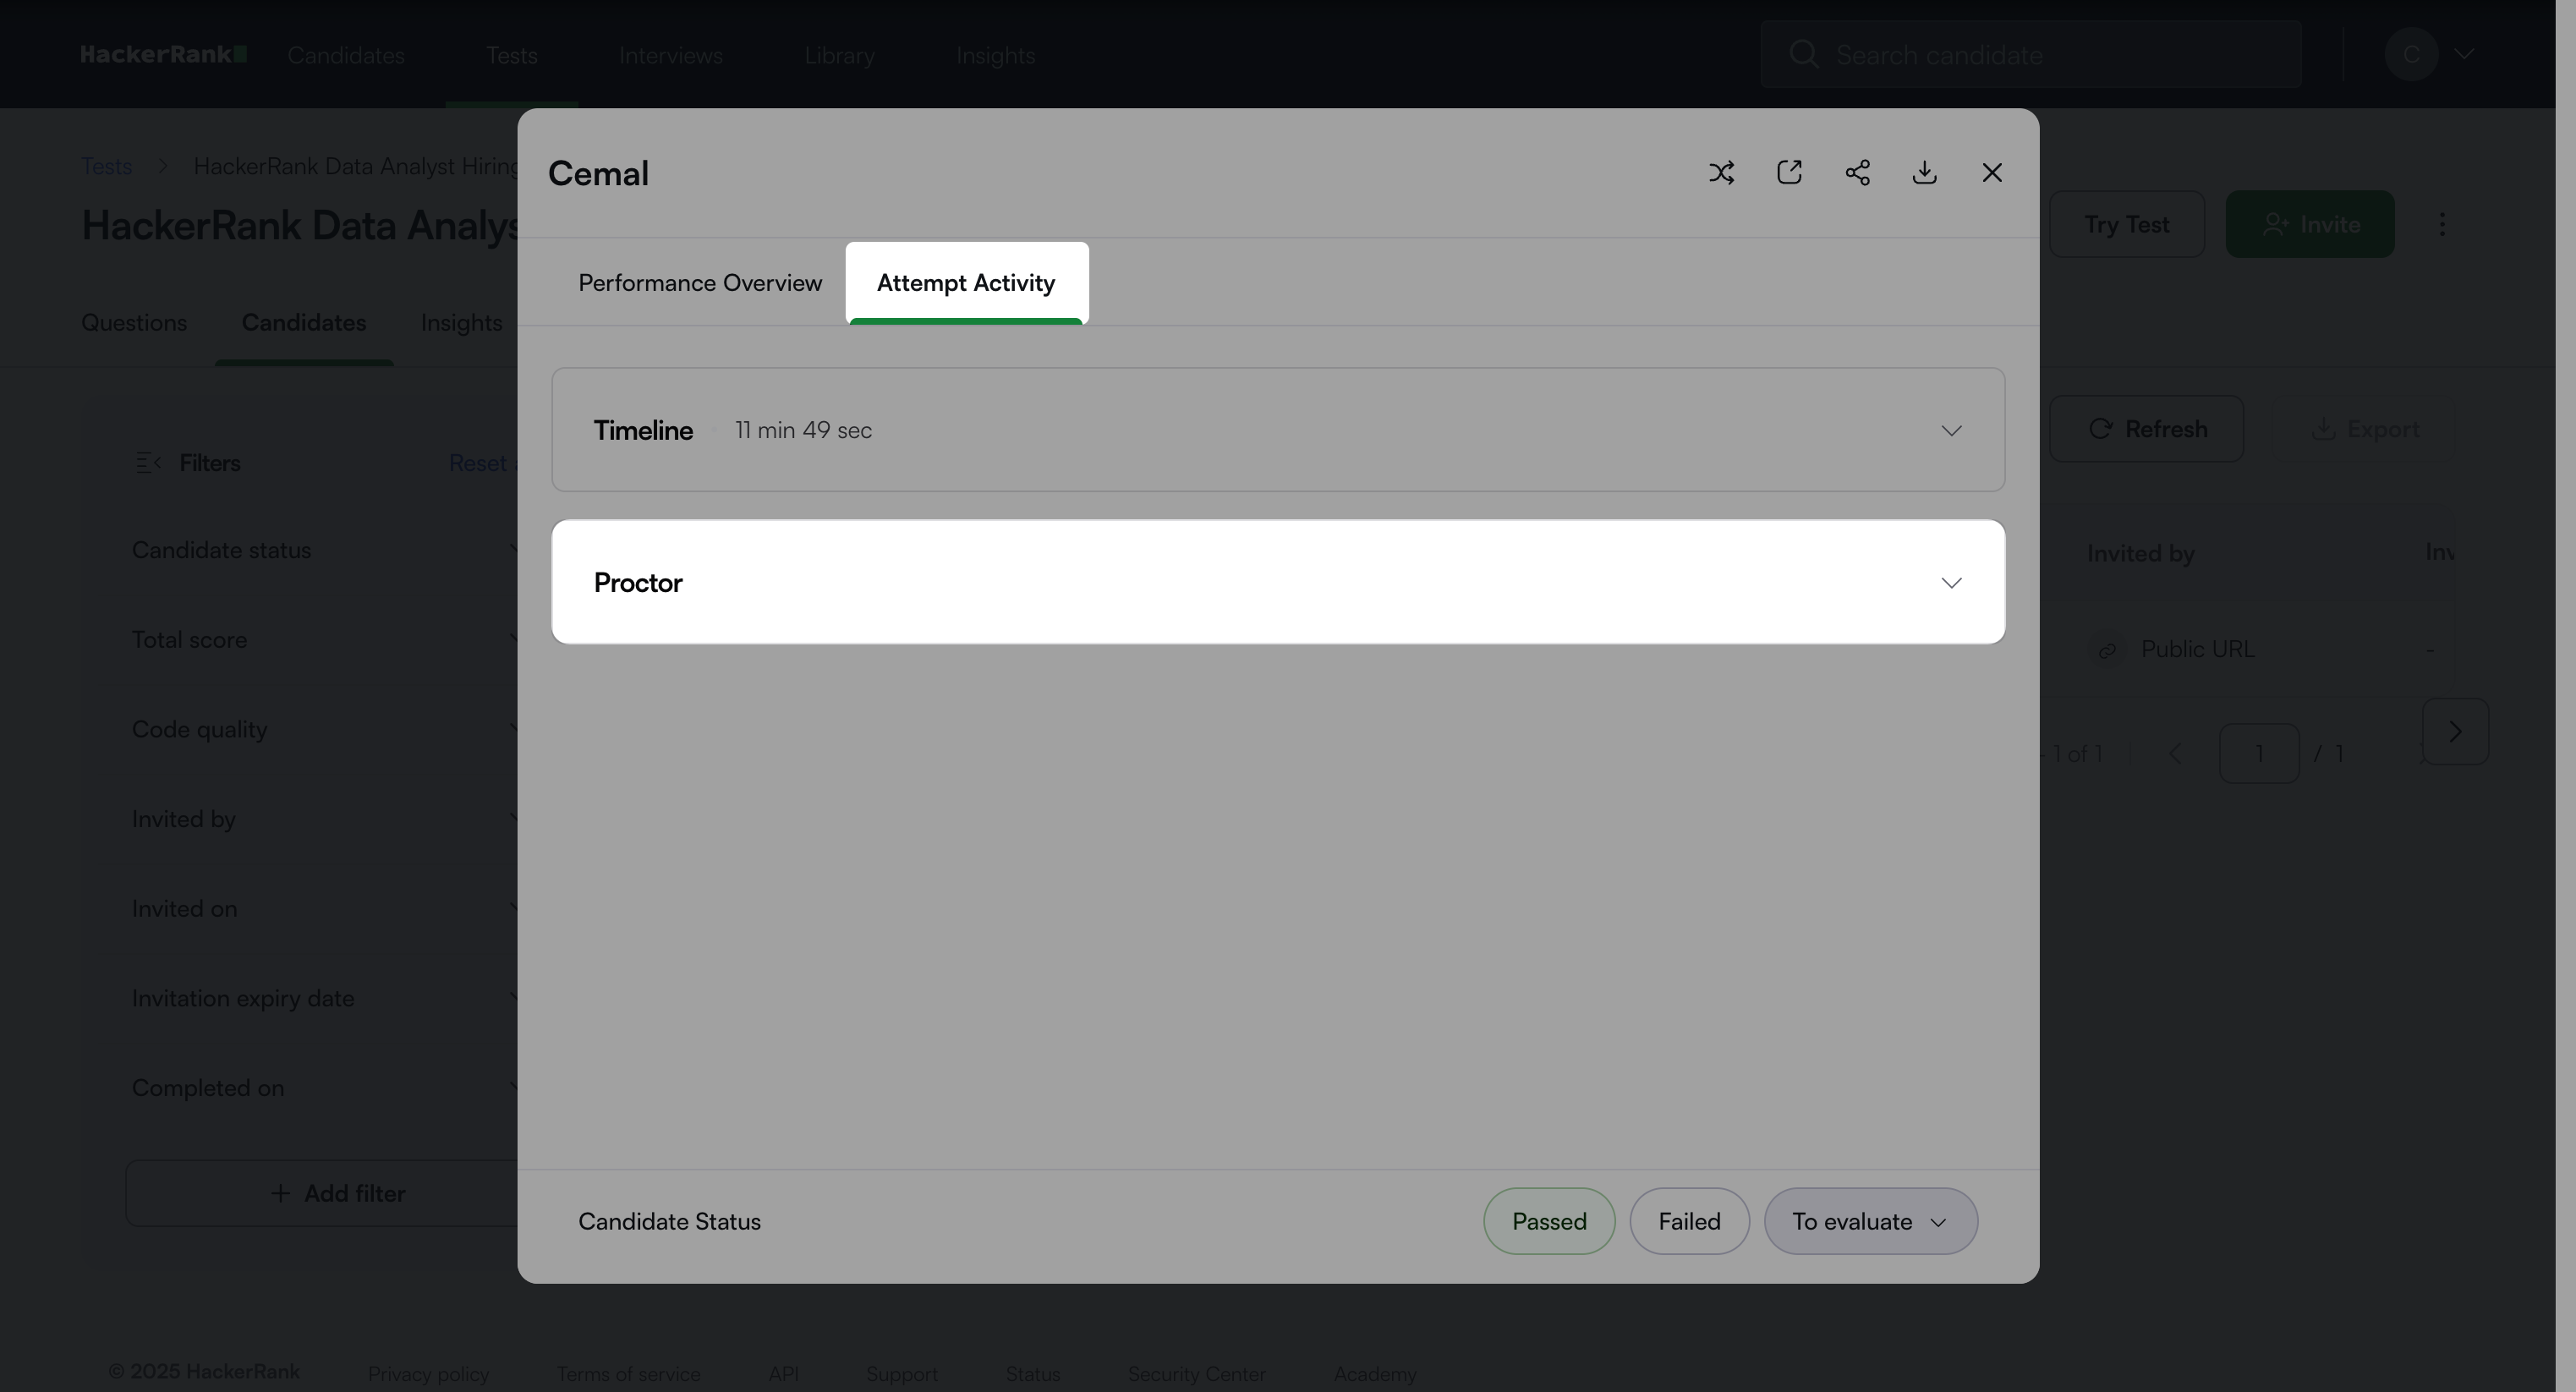Open Cemal's report in a new window

tap(1789, 173)
